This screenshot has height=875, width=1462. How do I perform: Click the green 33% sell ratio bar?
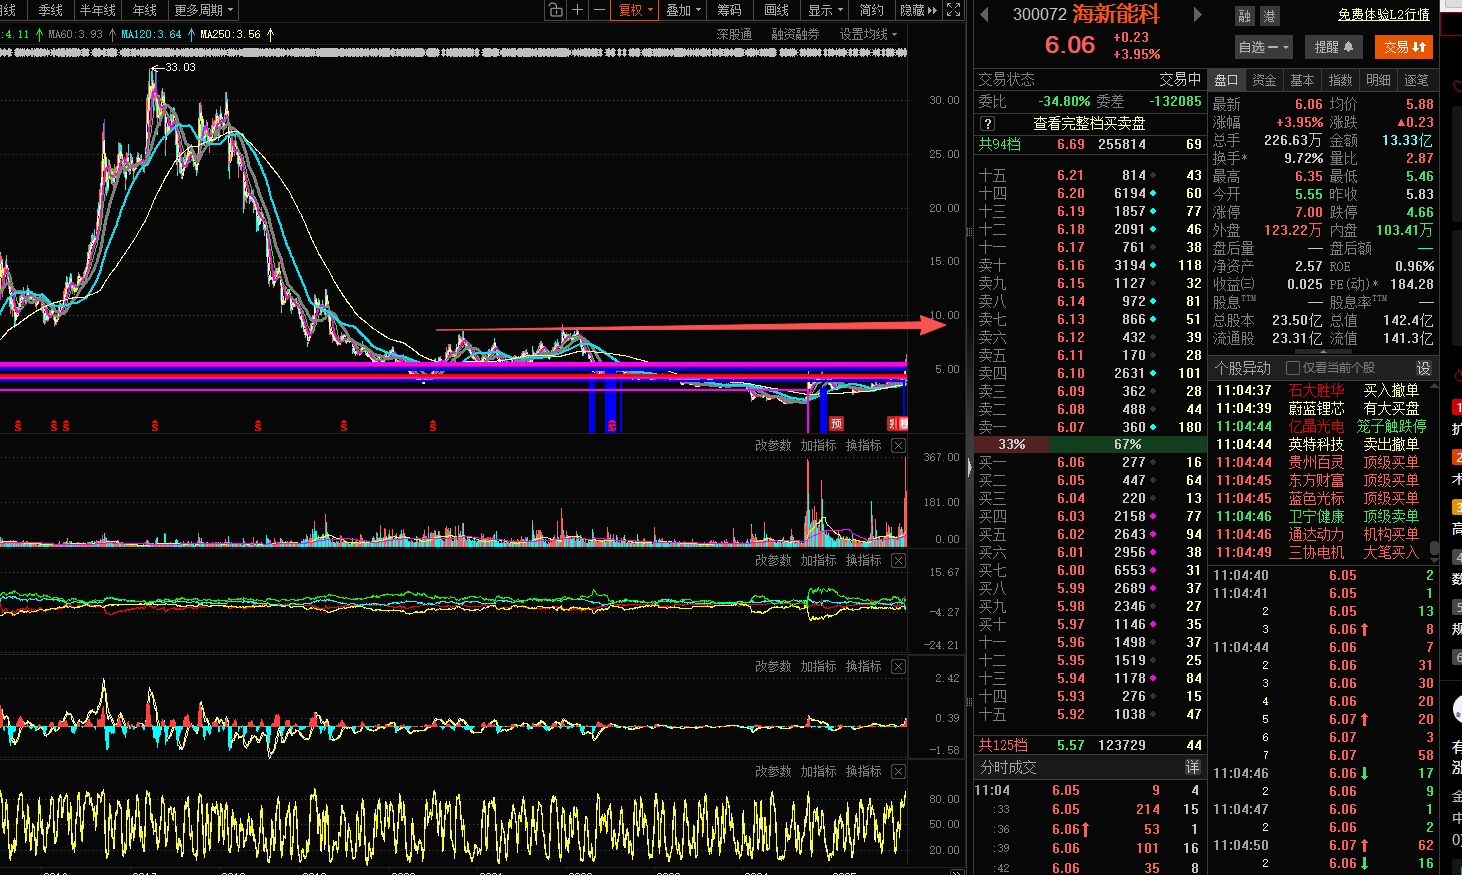coord(1012,444)
